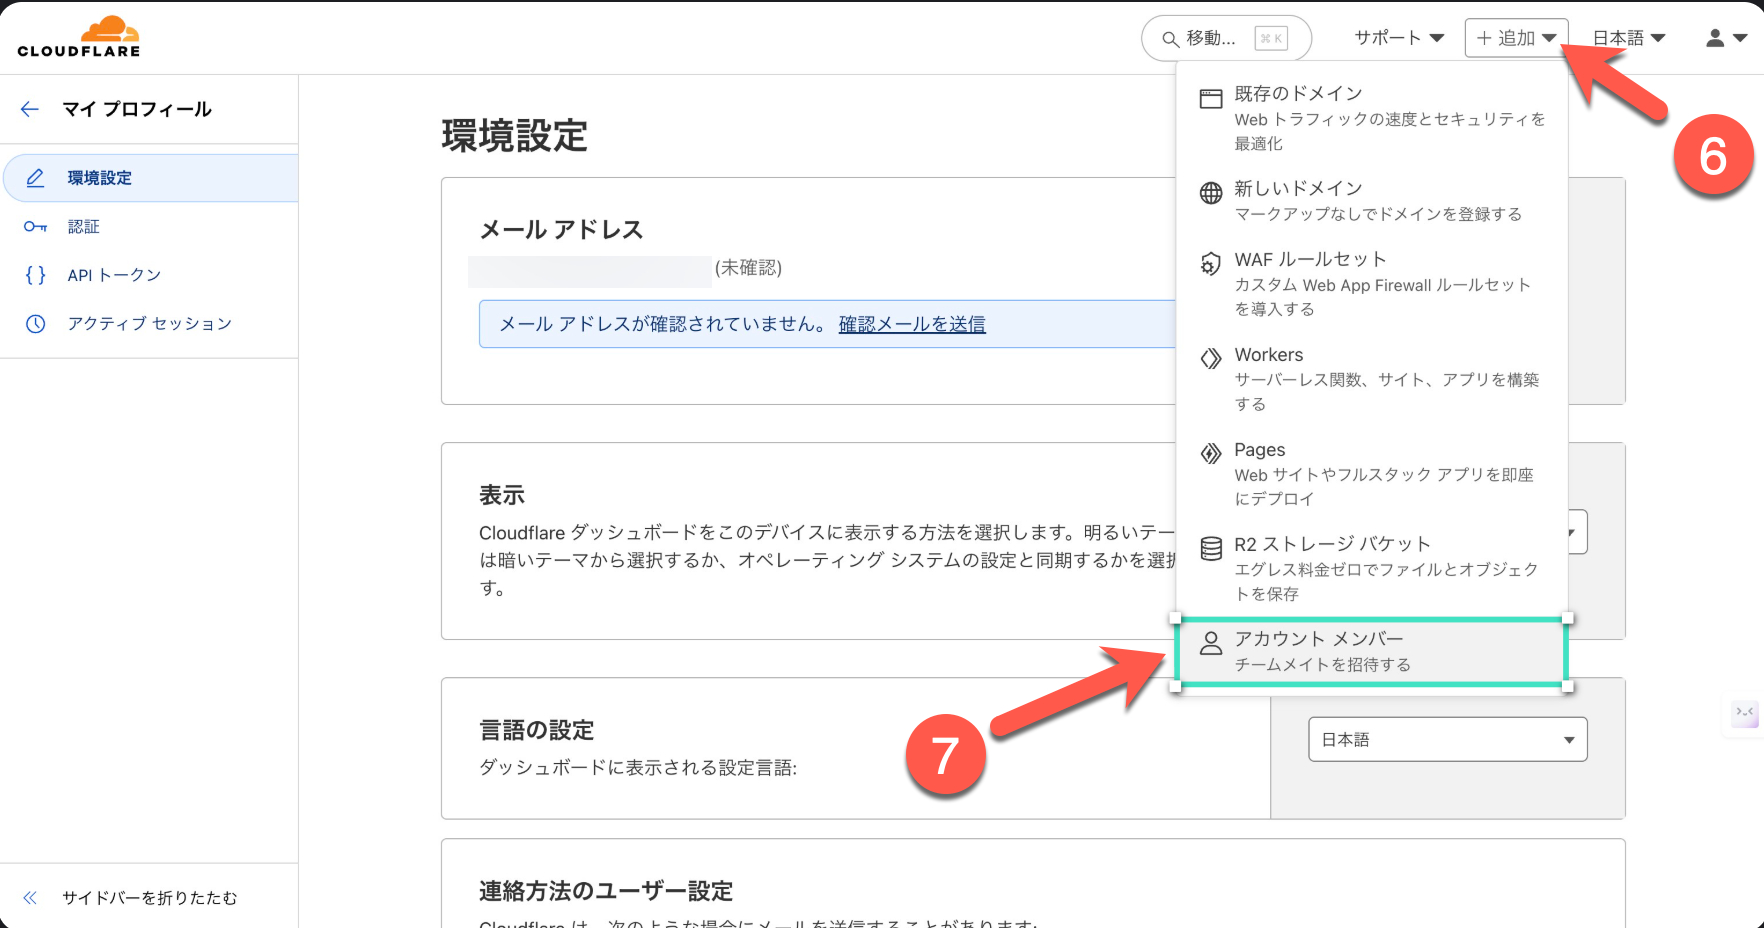Viewport: 1764px width, 928px height.
Task: Click the back arrow beside マイ プロフィール
Action: (x=30, y=109)
